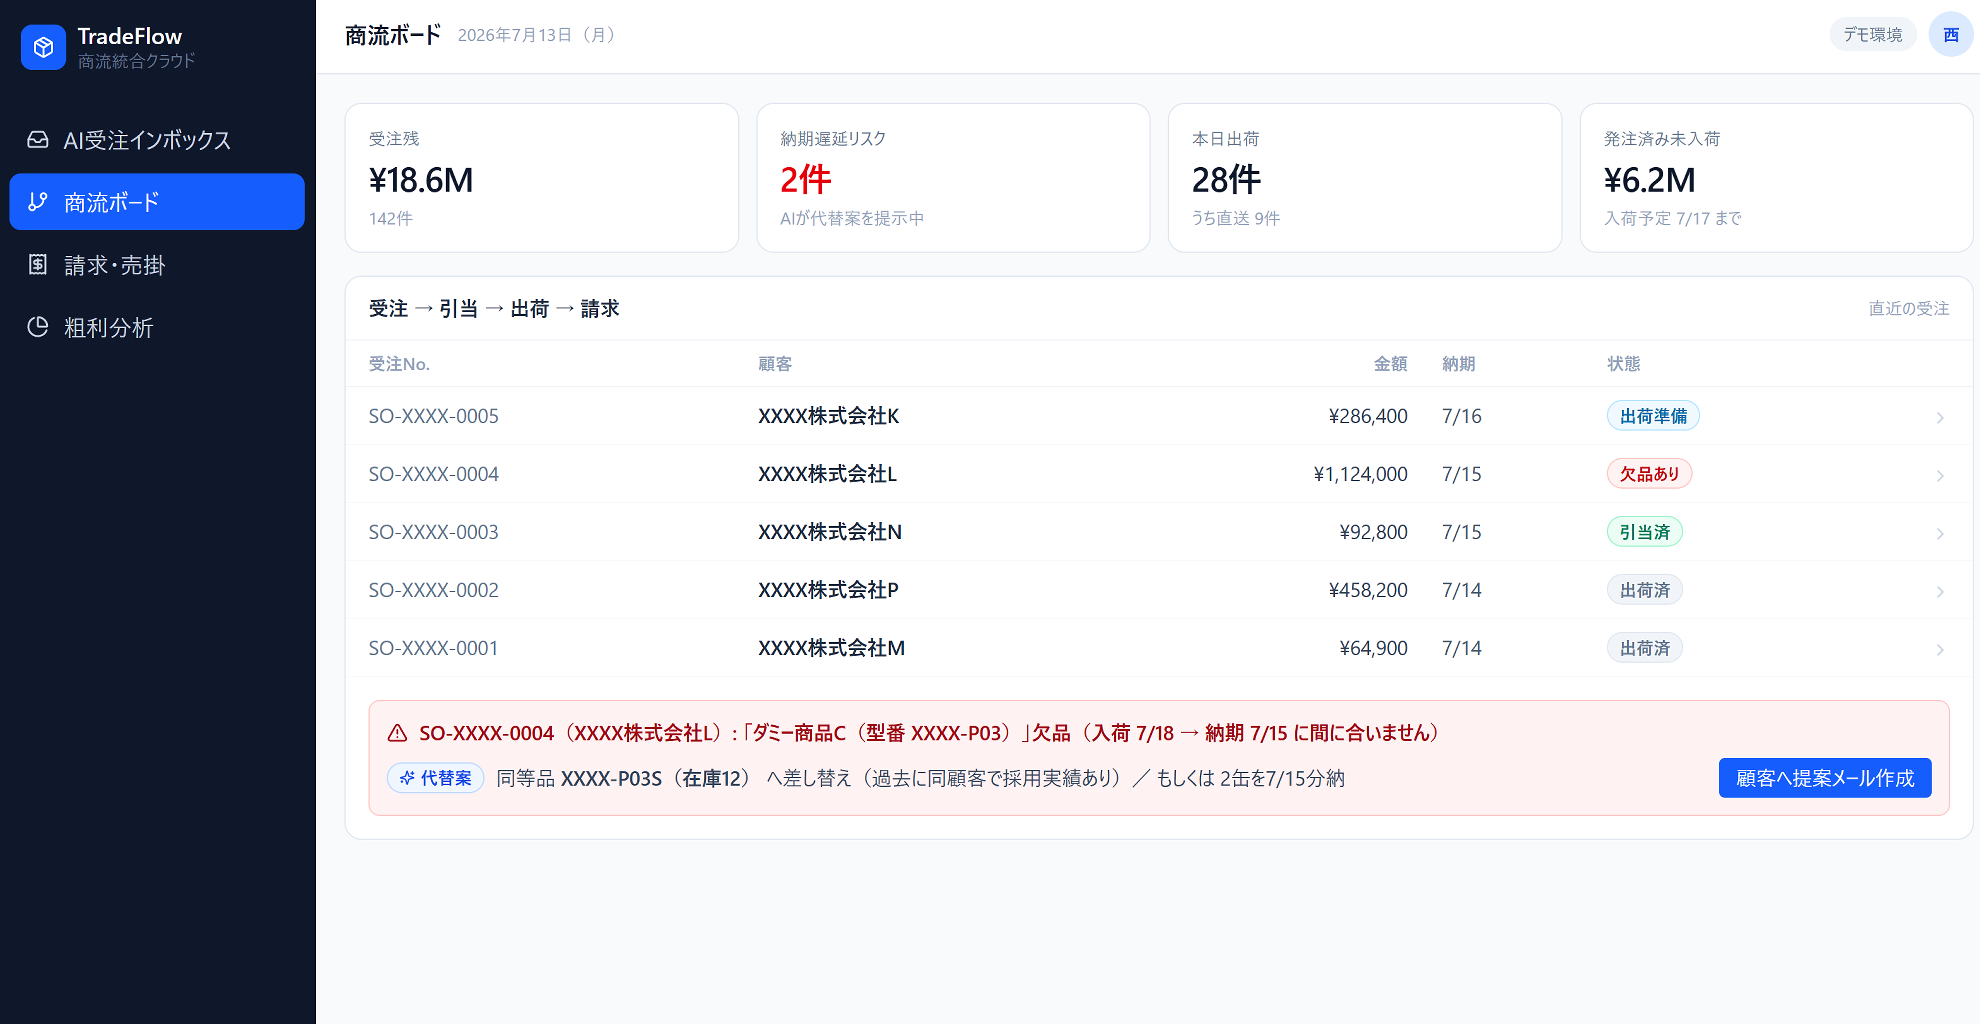Screen dimensions: 1980x1024
Task: Expand row SO-XXXX-0002 chevron
Action: coord(1940,591)
